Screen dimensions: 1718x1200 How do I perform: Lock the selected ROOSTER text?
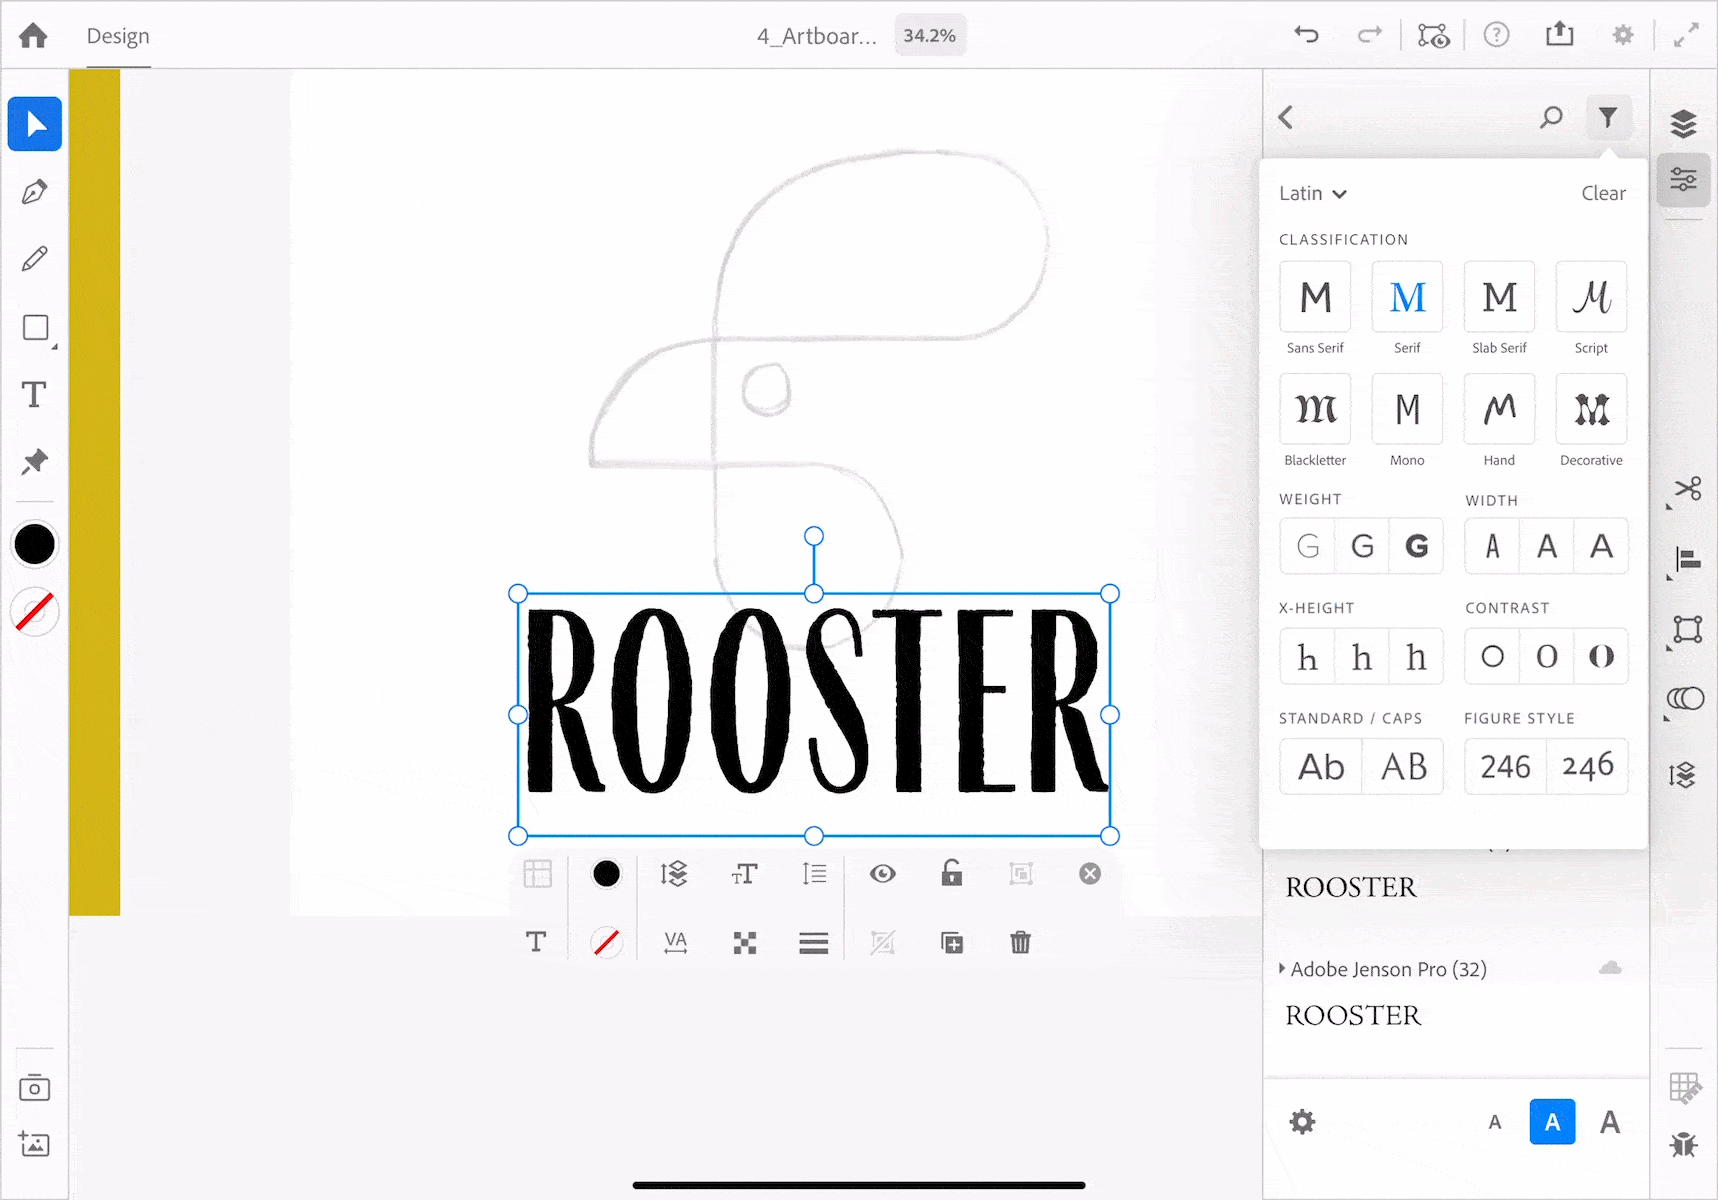tap(951, 873)
